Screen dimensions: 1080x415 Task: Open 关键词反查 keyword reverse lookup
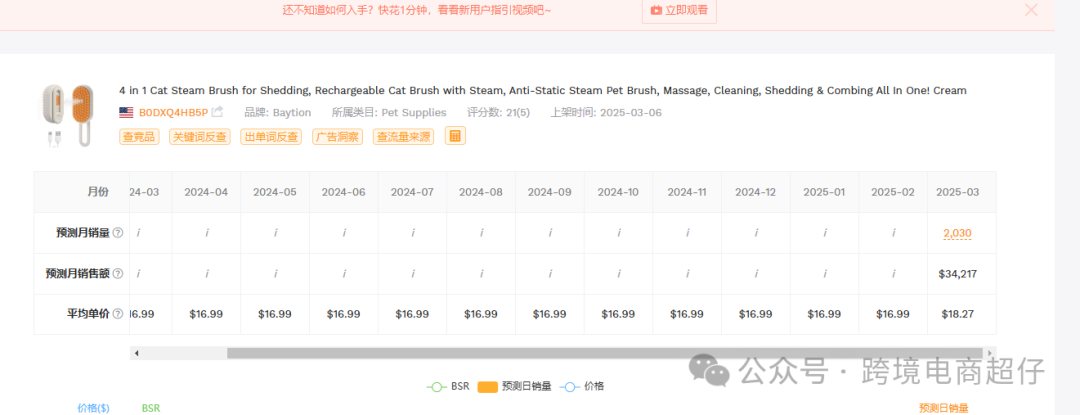pos(199,137)
